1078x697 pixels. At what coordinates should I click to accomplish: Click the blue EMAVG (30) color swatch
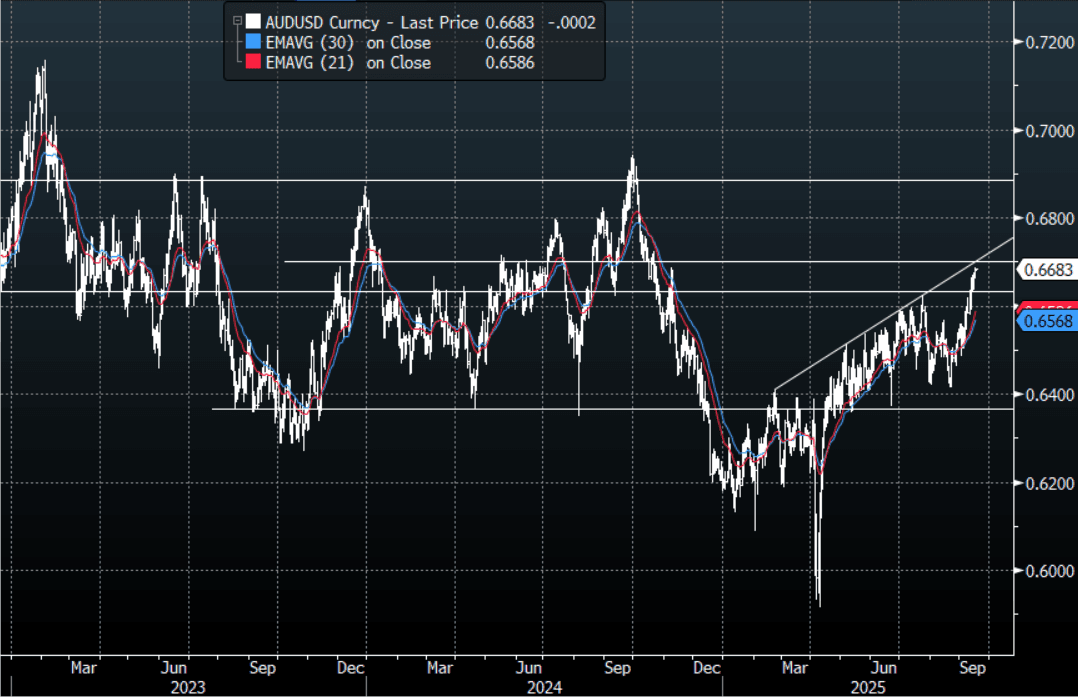click(x=254, y=42)
